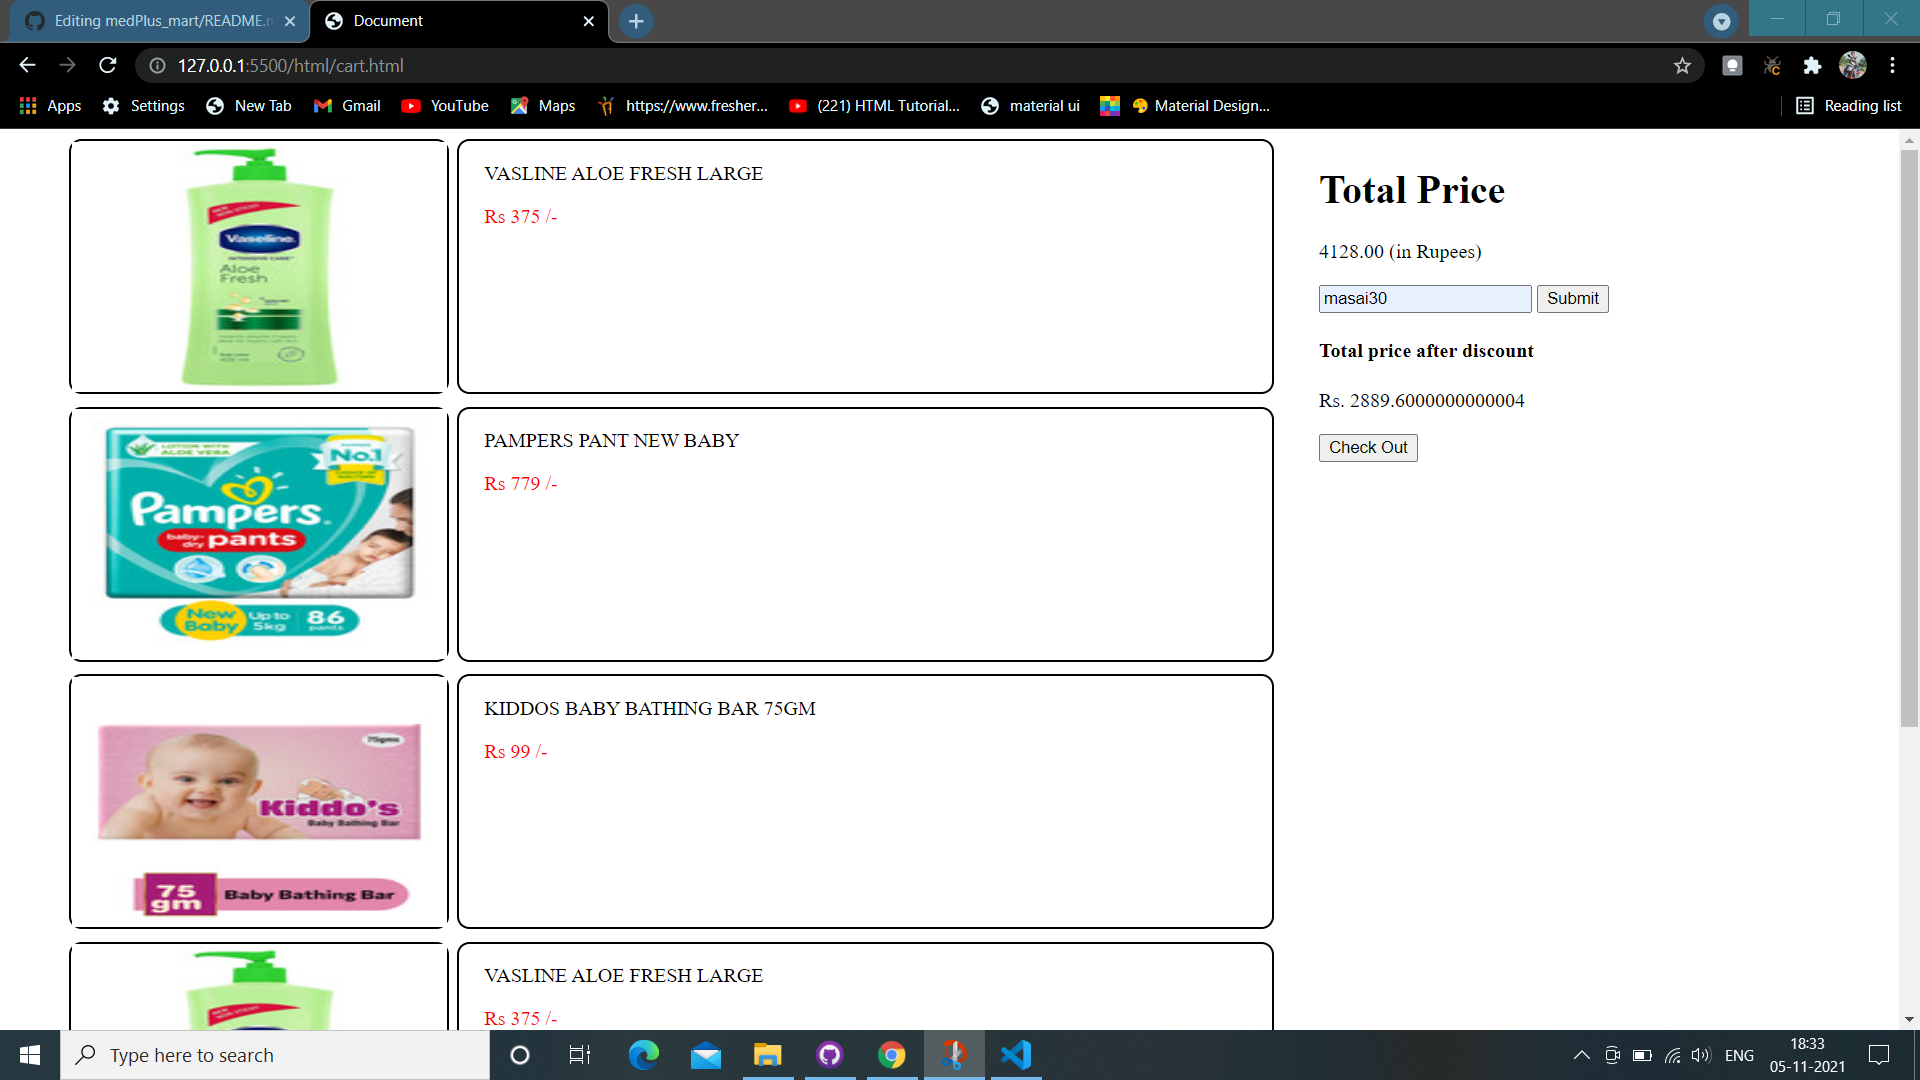
Task: Open the Apps bookmark grid icon
Action: (x=28, y=106)
